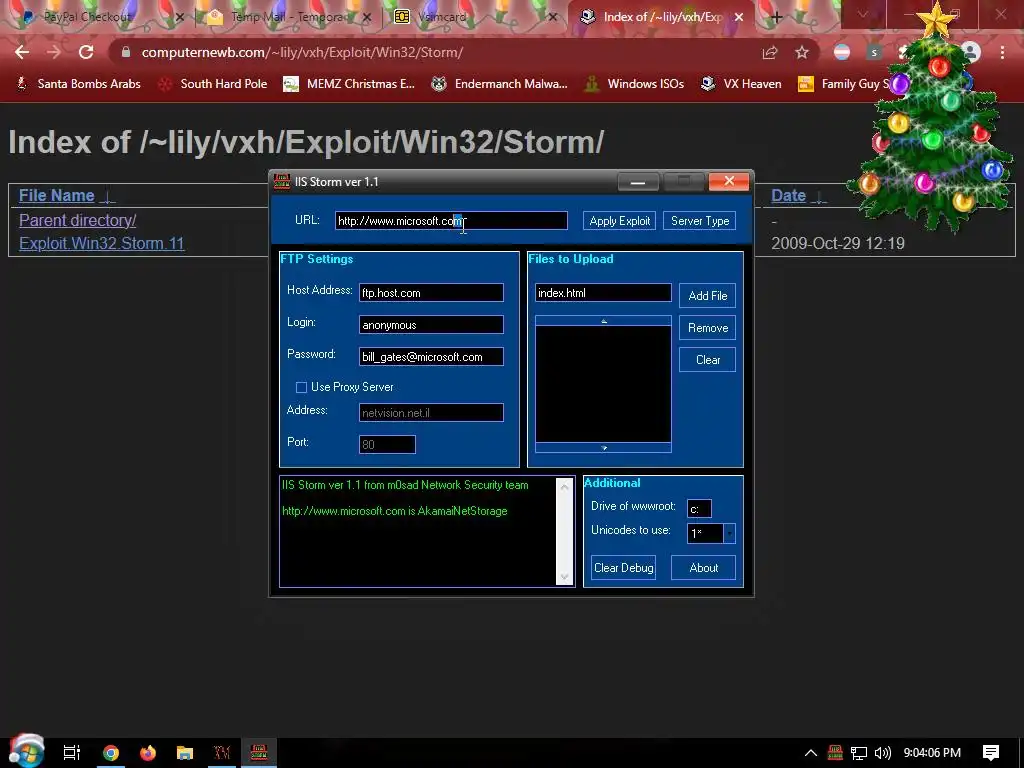Viewport: 1024px width, 768px height.
Task: Open Exploit.Win32.Storm.11 file link
Action: [x=101, y=243]
